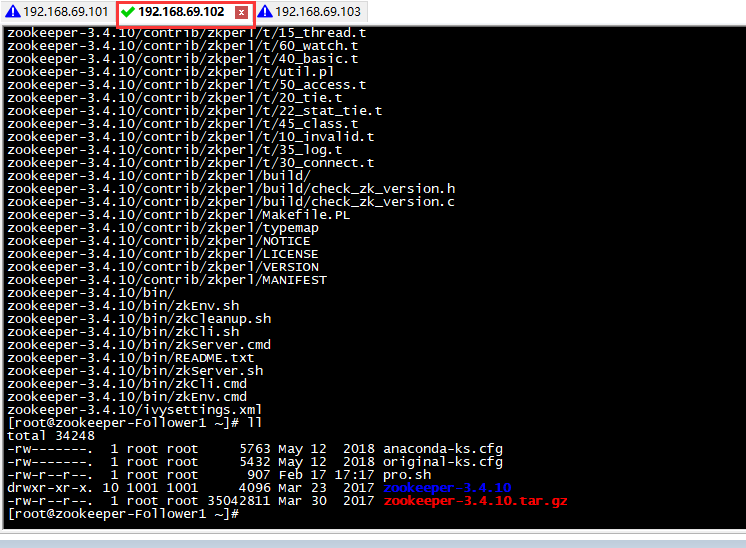Click the green checkmark on the 192.168.69.102 tab
746x548 pixels.
coord(128,12)
